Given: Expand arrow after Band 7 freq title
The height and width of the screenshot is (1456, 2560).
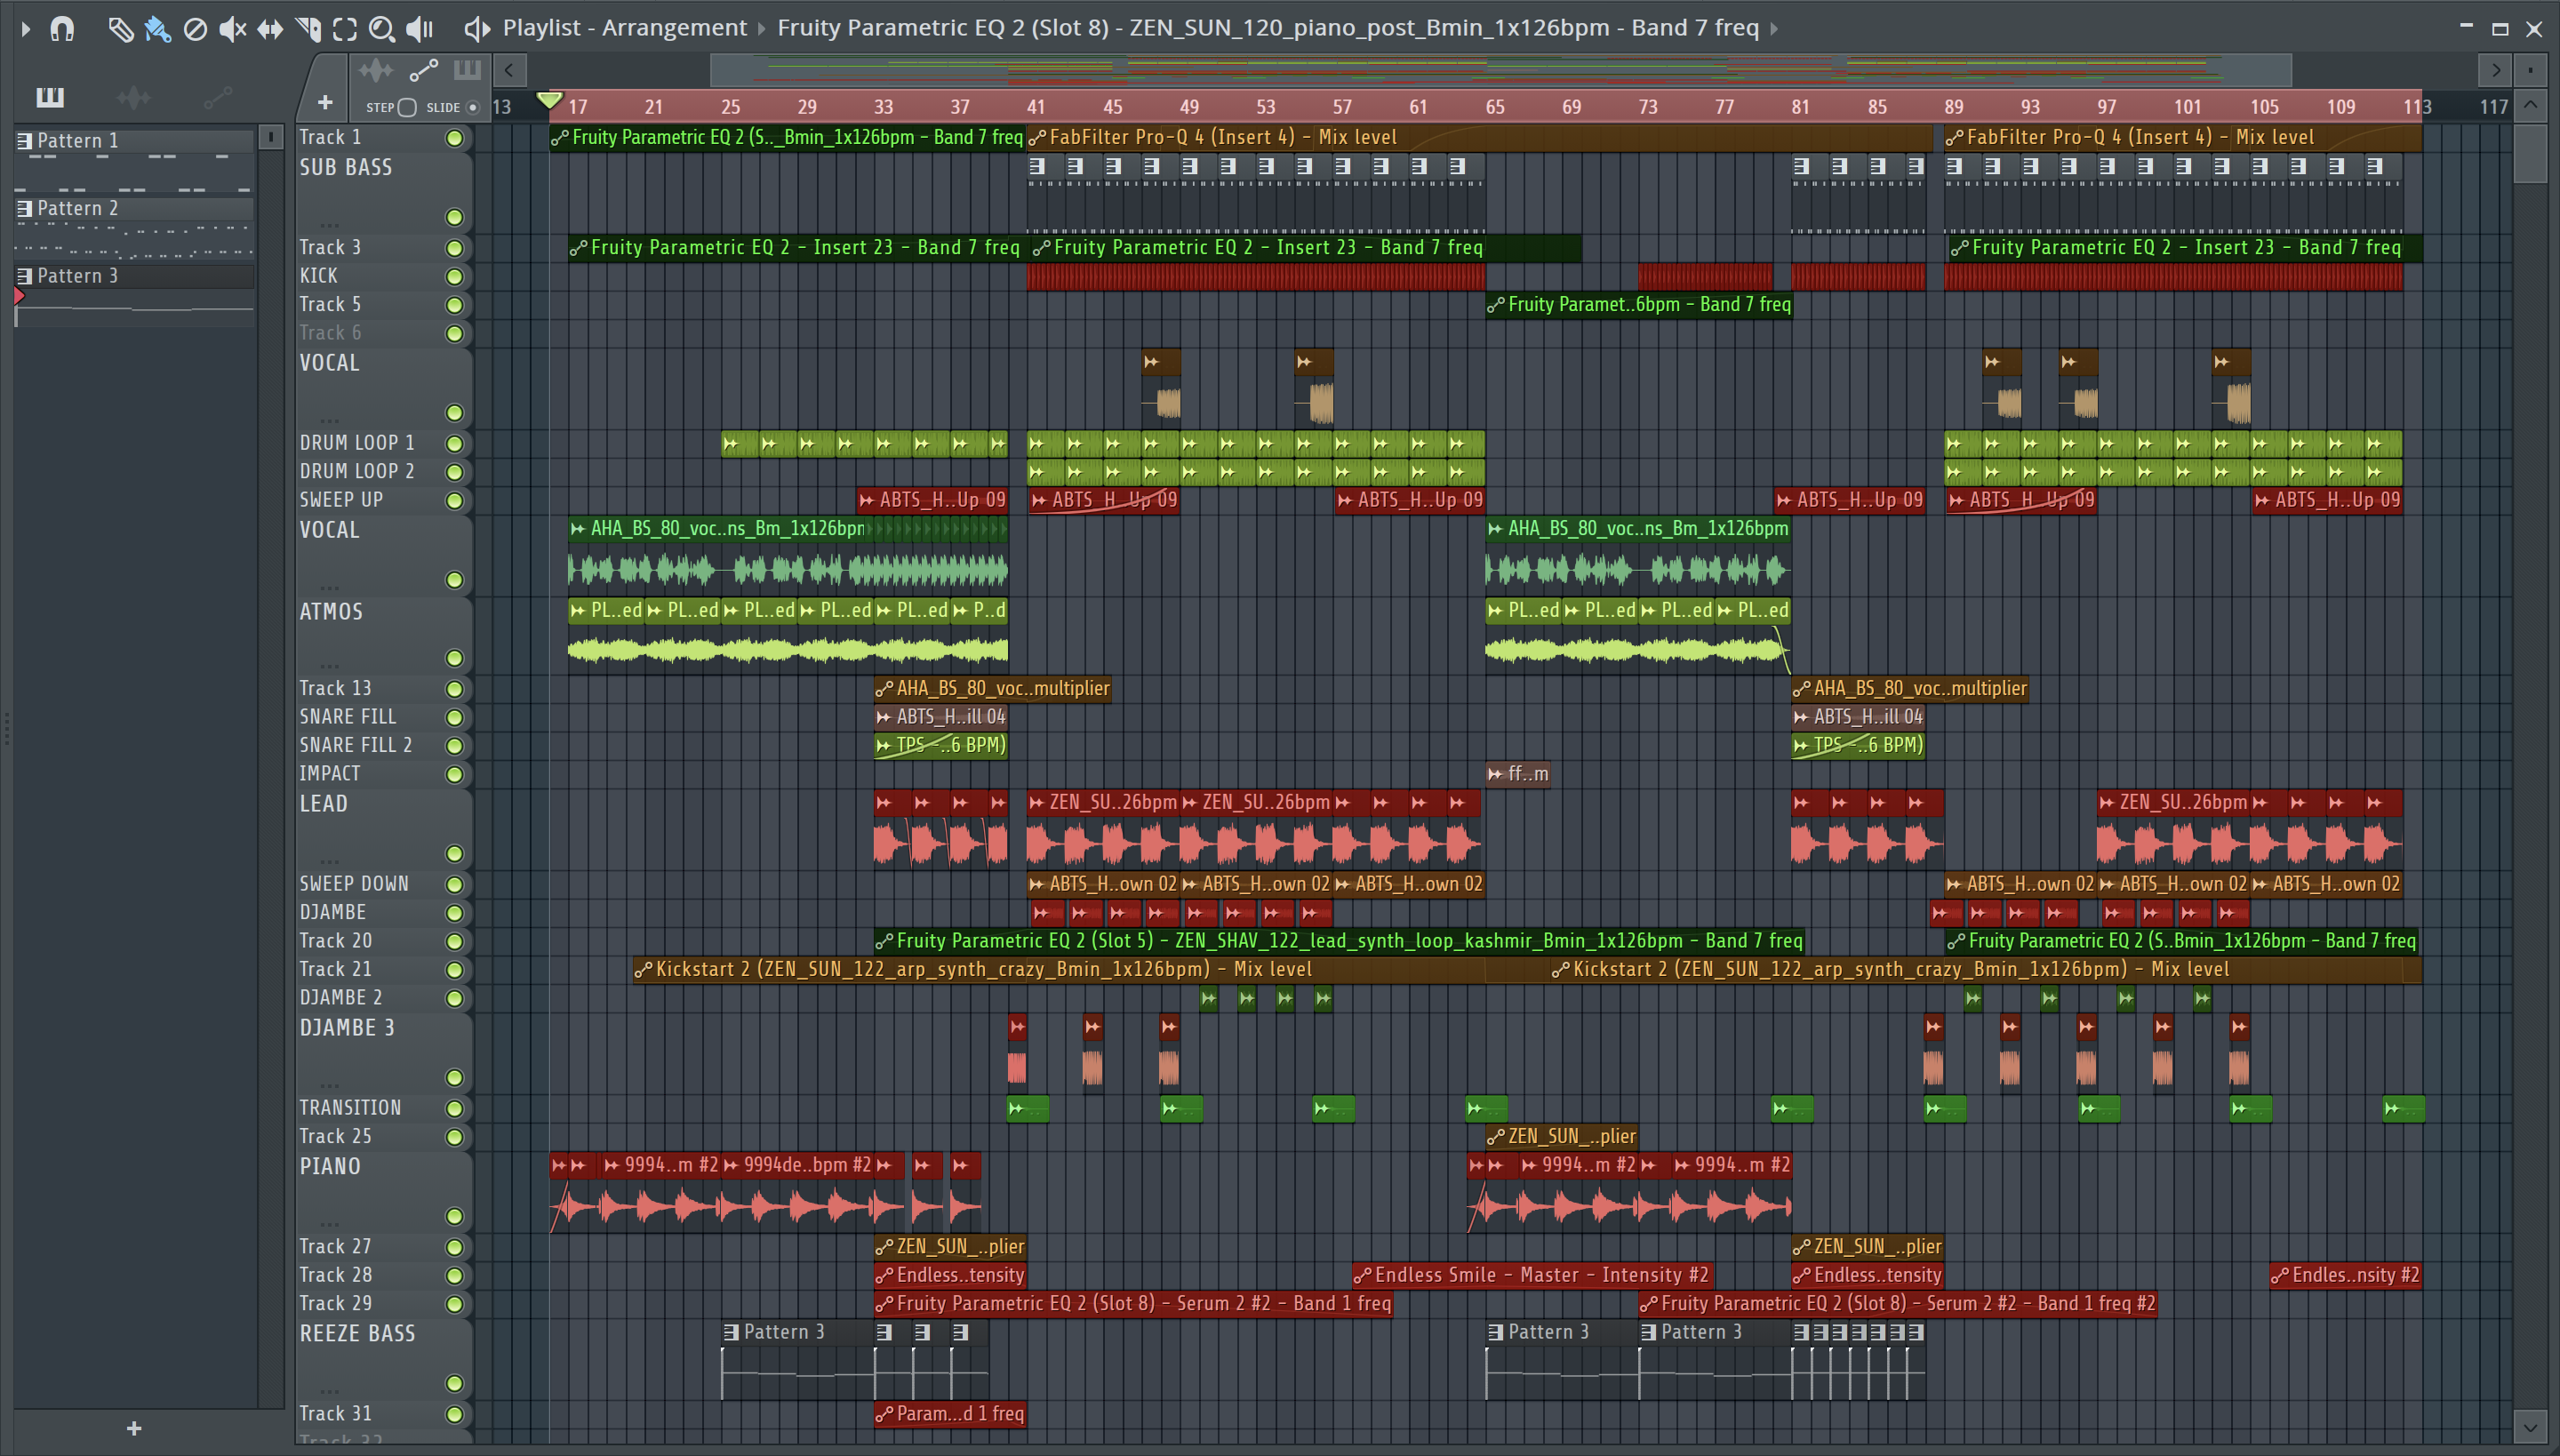Looking at the screenshot, I should 1774,29.
